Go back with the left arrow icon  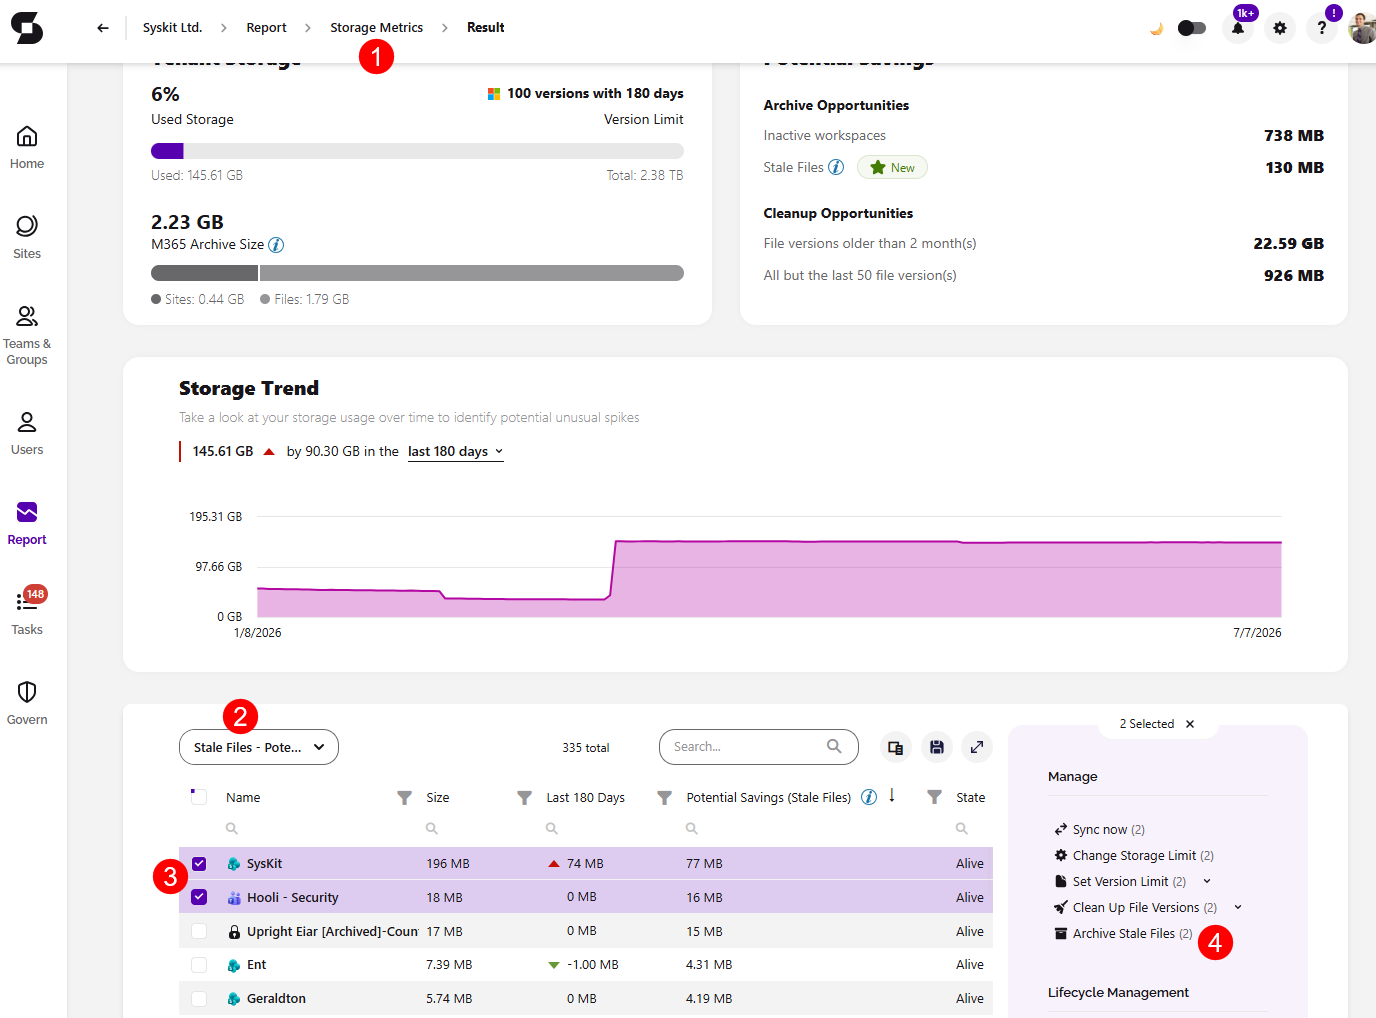coord(103,28)
